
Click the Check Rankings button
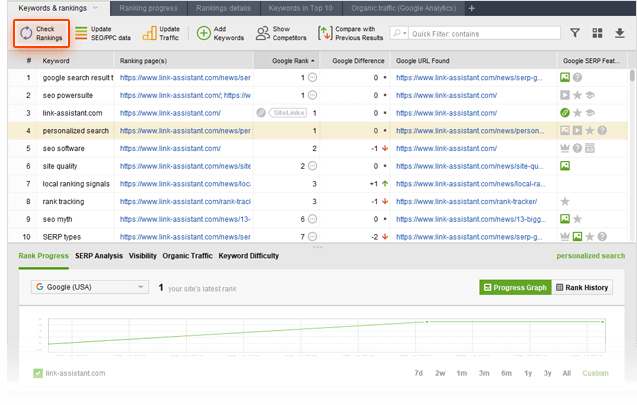tap(42, 33)
